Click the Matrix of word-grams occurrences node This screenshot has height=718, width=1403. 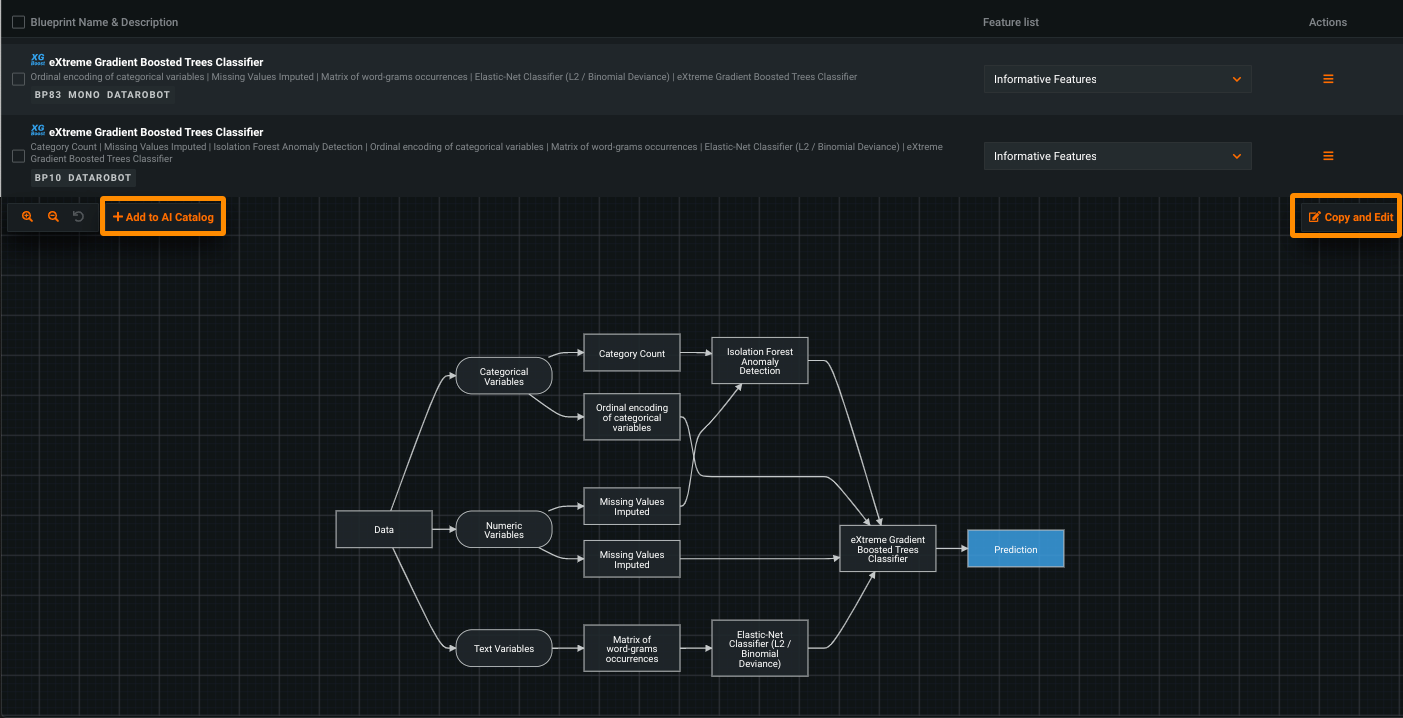632,649
